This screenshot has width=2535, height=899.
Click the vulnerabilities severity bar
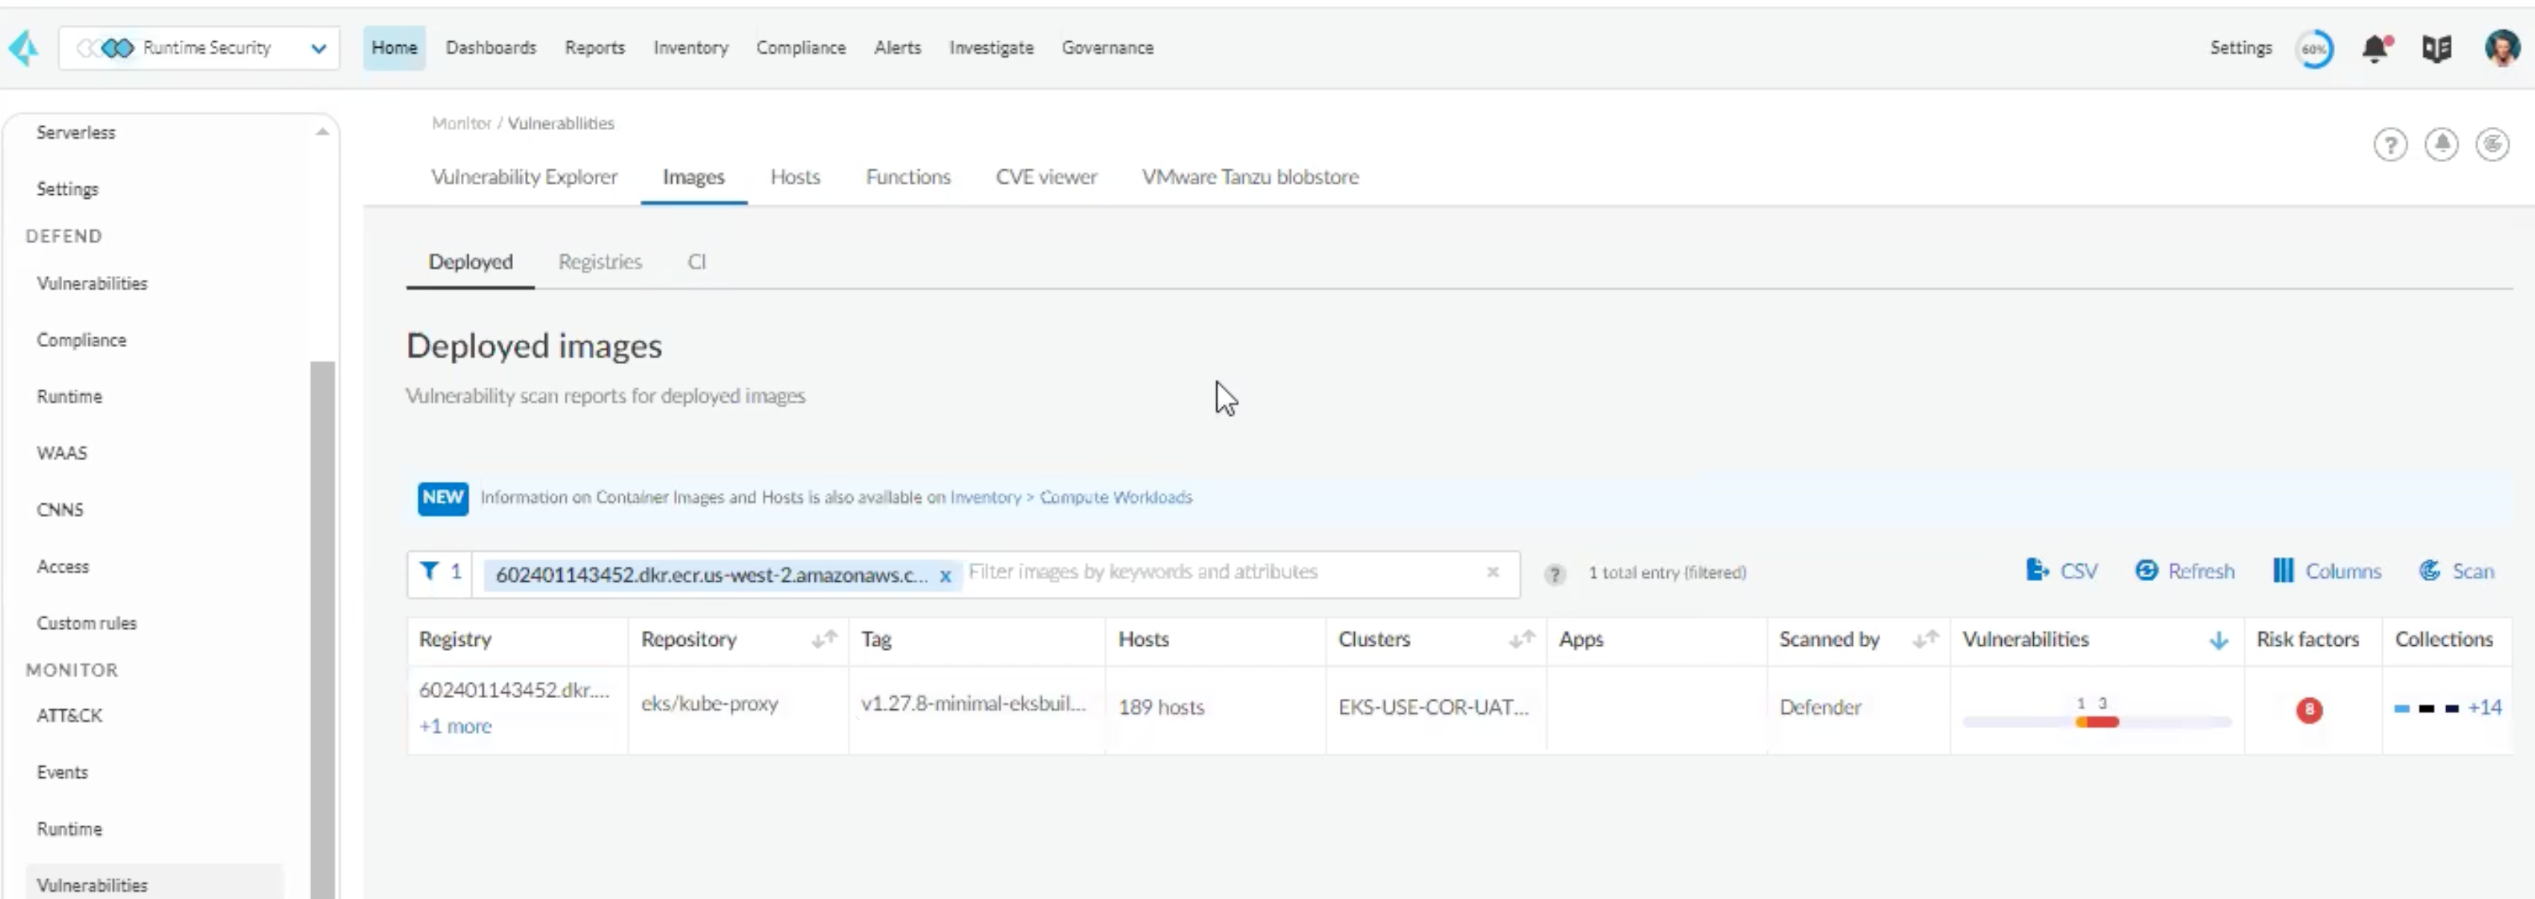(2096, 721)
